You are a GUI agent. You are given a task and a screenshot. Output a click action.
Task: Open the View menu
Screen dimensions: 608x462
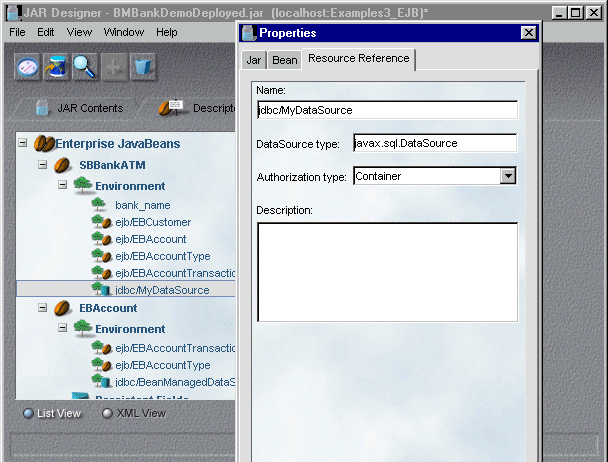click(79, 32)
